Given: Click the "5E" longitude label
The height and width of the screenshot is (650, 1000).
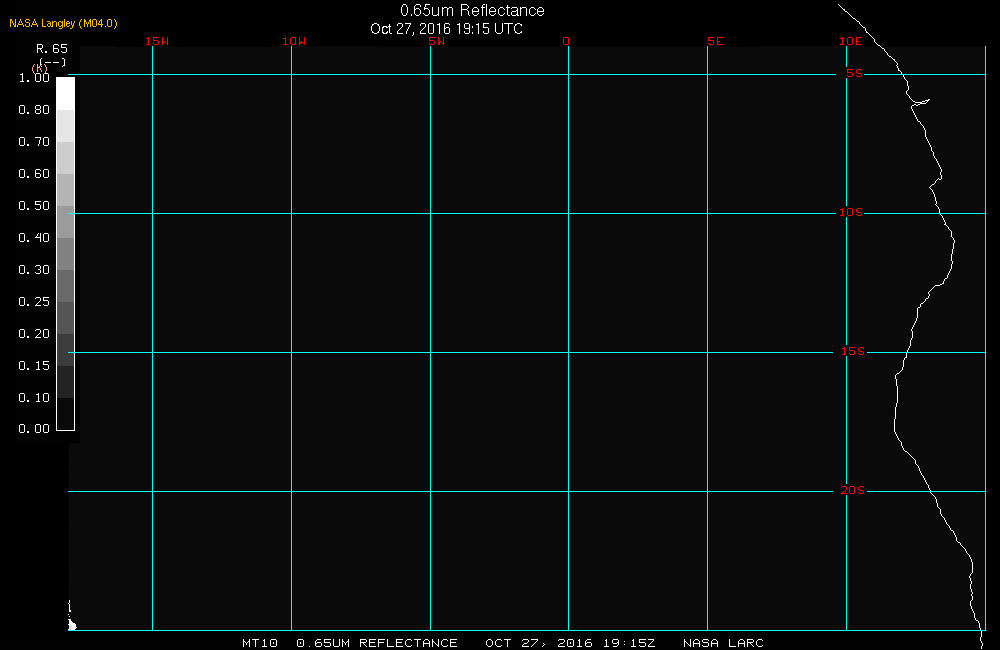Looking at the screenshot, I should 715,41.
